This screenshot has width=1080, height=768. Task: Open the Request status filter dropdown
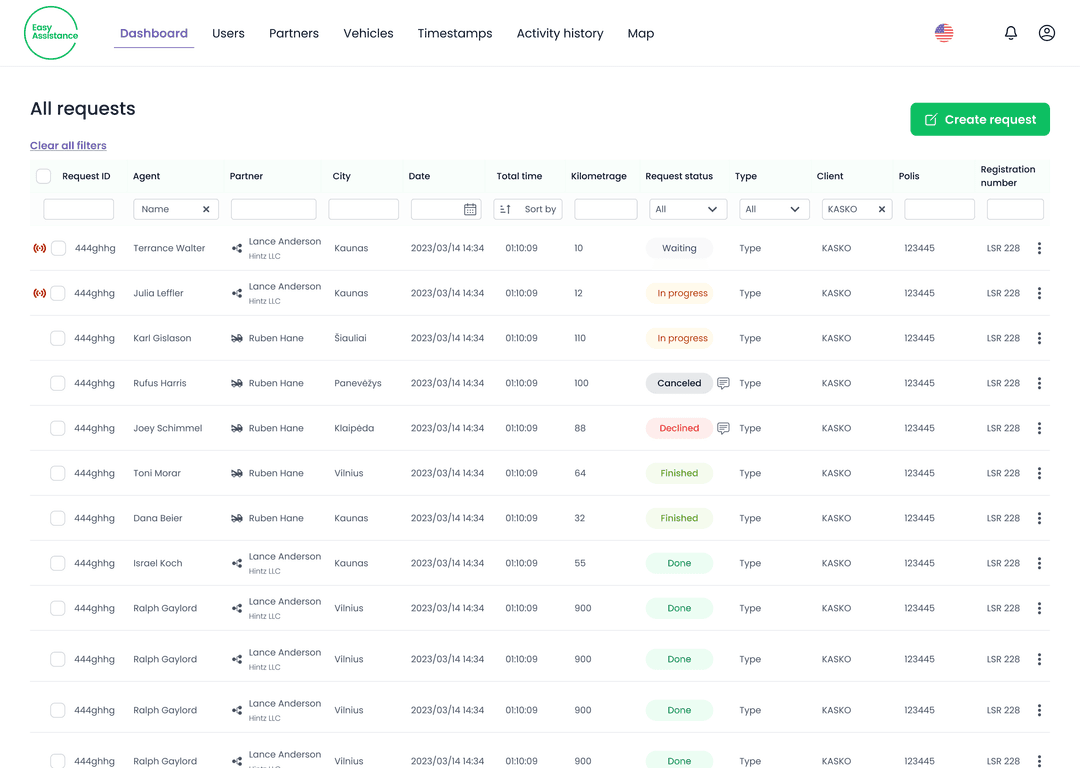coord(688,209)
